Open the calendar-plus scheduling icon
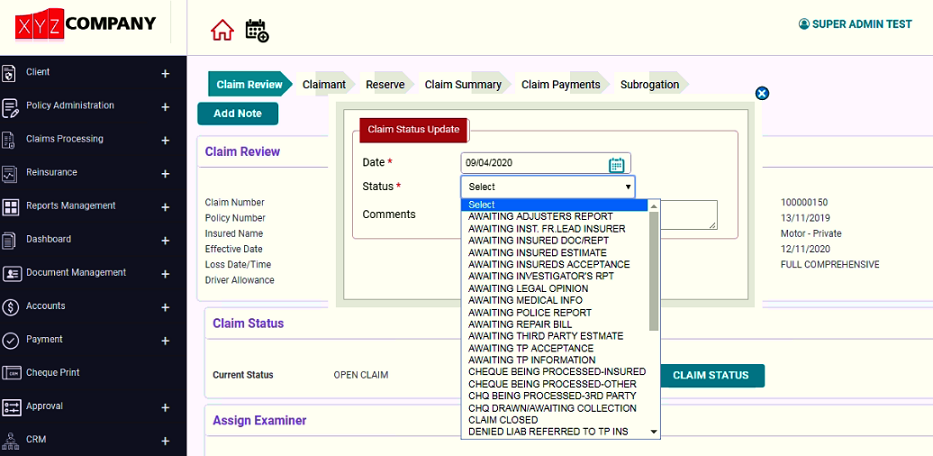The width and height of the screenshot is (933, 456). [x=257, y=30]
